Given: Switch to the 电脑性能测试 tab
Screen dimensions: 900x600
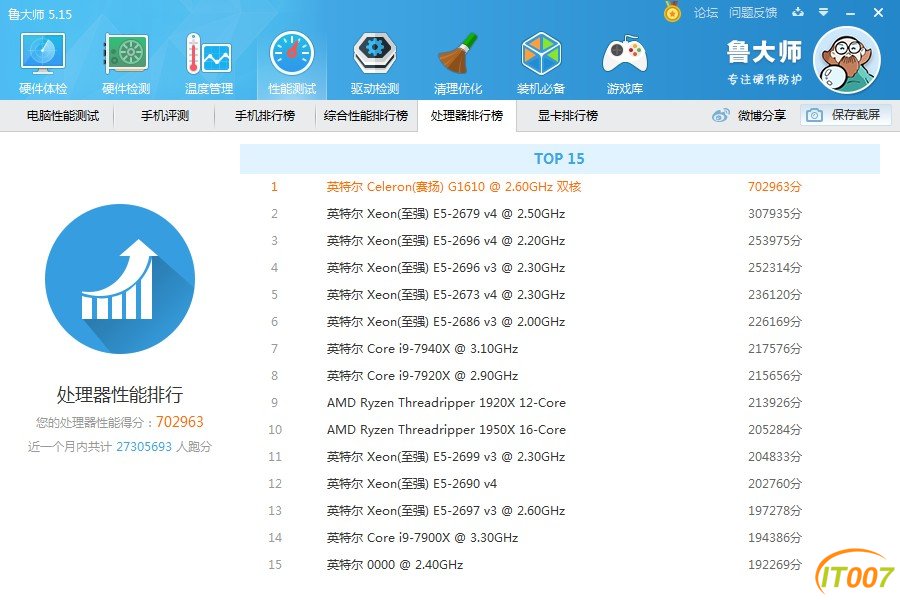Looking at the screenshot, I should [x=63, y=115].
